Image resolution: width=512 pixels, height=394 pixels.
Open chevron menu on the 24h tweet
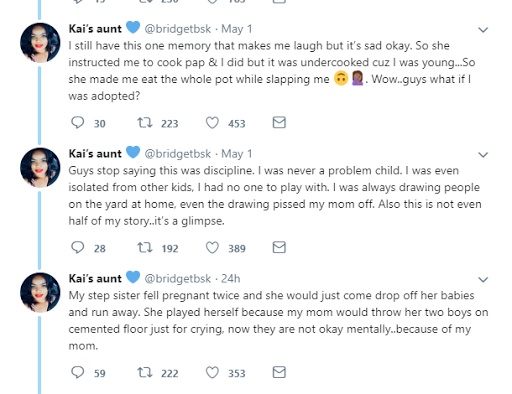(x=483, y=279)
